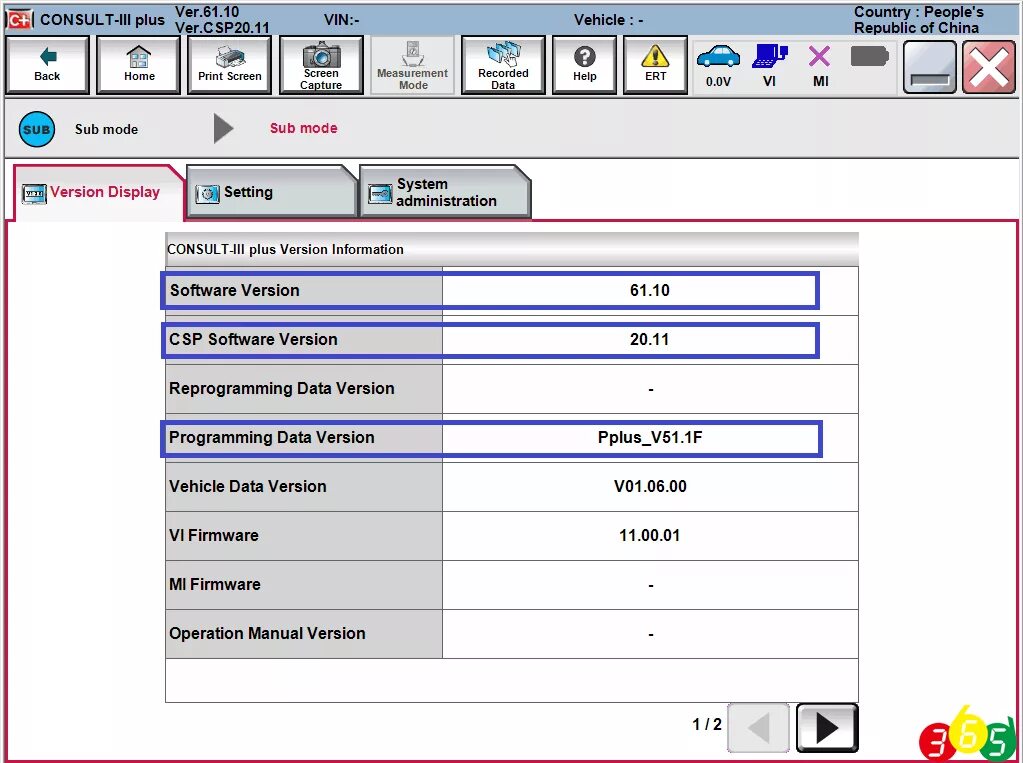The image size is (1023, 763).
Task: Select the Version Display tab
Action: point(99,193)
